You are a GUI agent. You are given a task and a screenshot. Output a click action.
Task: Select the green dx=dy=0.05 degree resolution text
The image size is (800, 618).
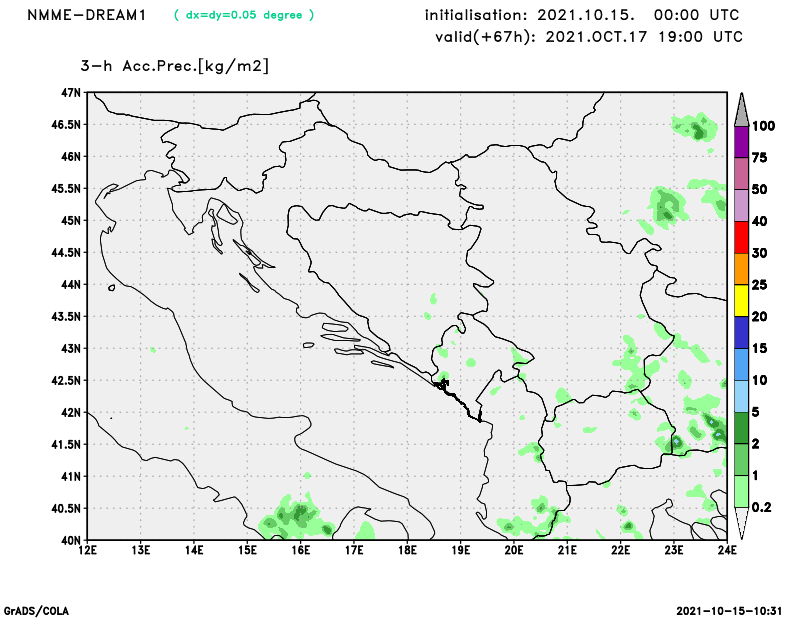[x=244, y=15]
